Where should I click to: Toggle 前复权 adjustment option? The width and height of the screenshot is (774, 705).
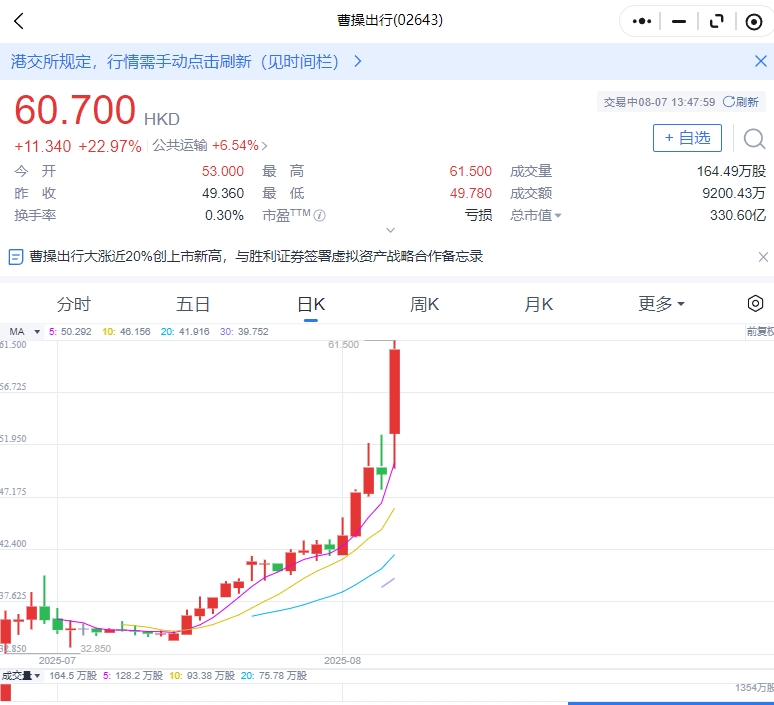pyautogui.click(x=760, y=332)
